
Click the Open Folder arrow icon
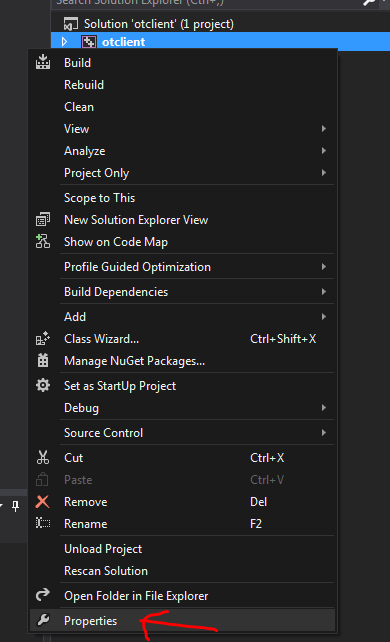(43, 595)
